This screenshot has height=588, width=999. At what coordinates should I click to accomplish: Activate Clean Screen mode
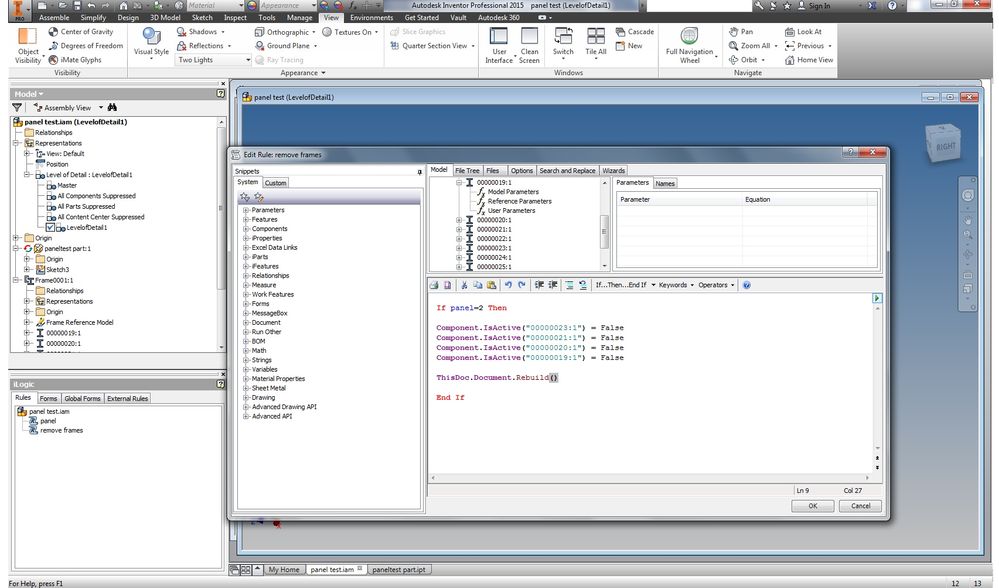[529, 45]
